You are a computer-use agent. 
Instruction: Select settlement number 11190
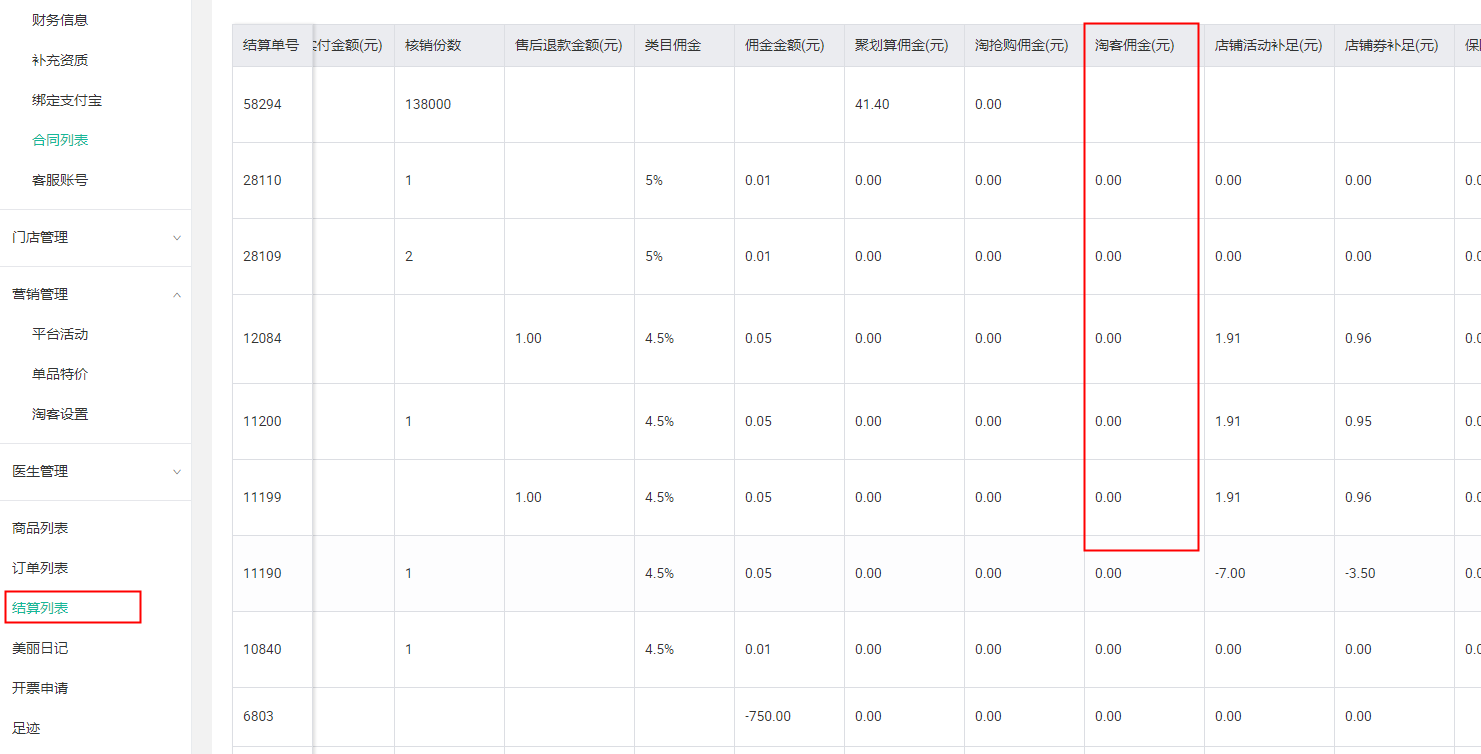pos(262,573)
